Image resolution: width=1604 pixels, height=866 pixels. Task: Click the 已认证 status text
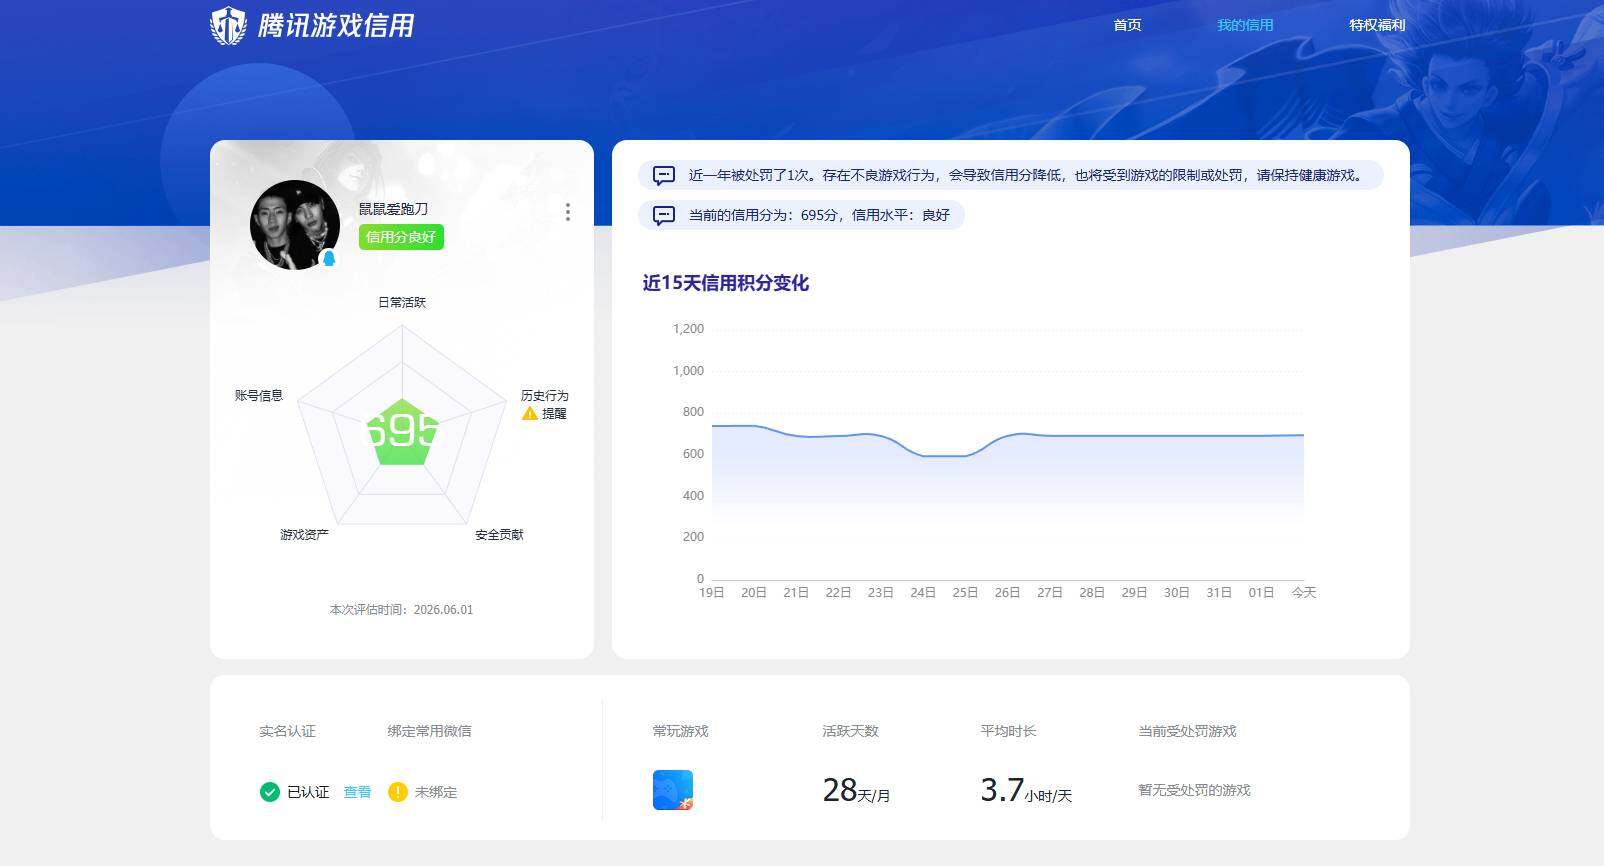tap(308, 792)
